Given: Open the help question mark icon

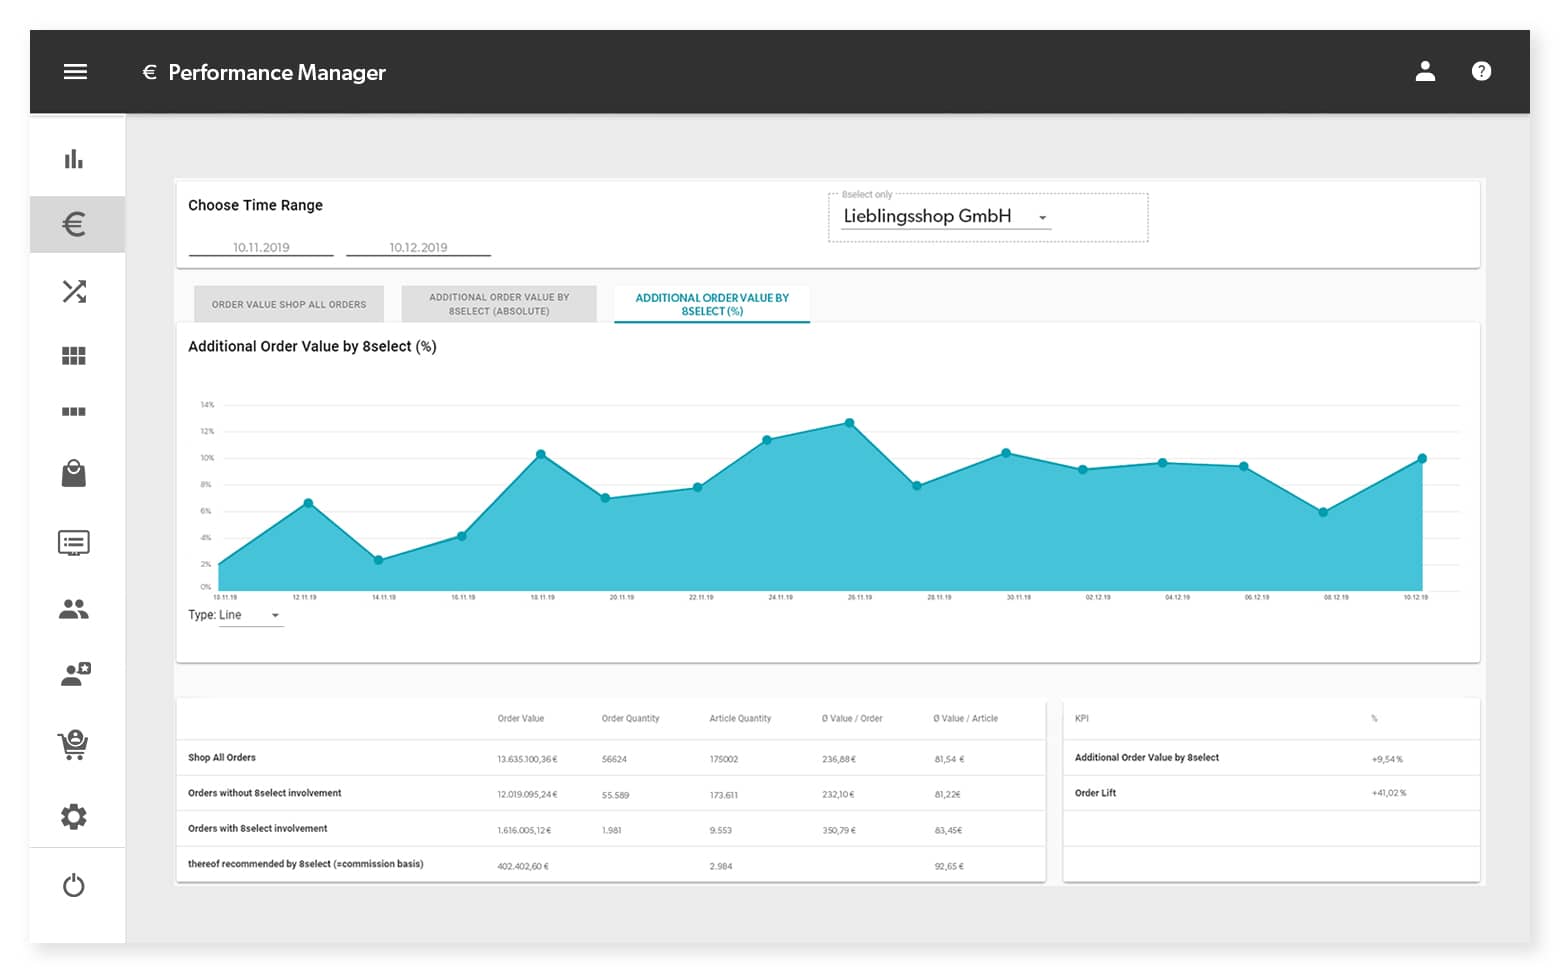Looking at the screenshot, I should [1481, 71].
